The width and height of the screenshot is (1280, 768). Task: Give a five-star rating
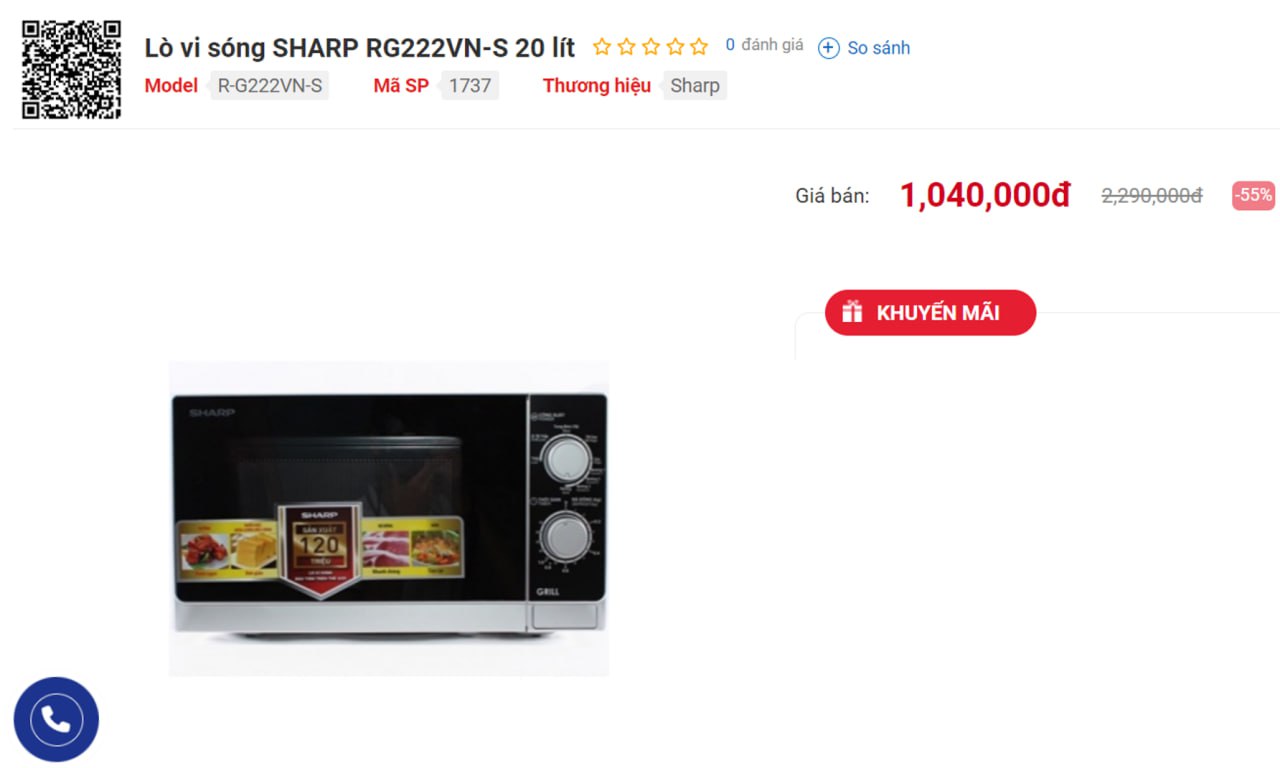(698, 47)
